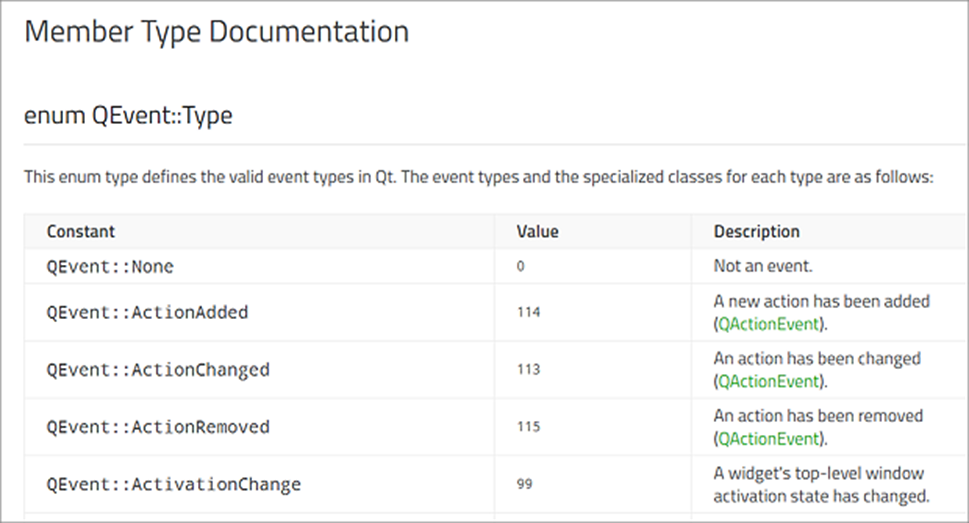969x523 pixels.
Task: Click the QEvent::ActionAdded constant name
Action: [x=147, y=312]
